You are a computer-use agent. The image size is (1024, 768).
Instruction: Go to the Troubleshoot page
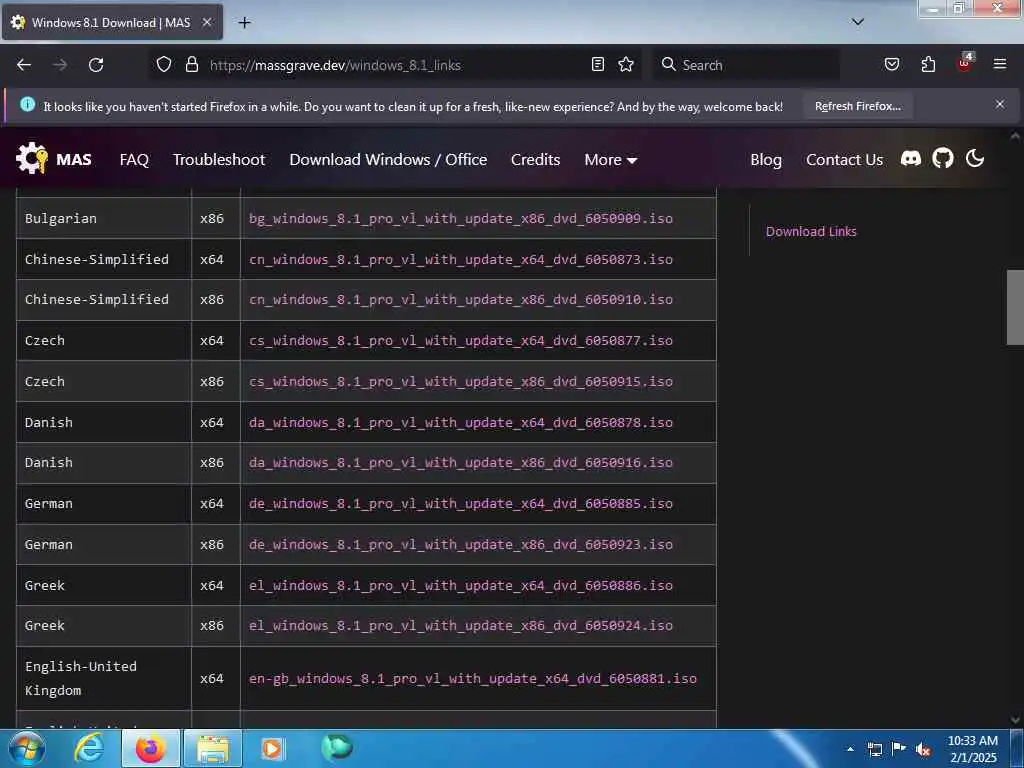click(219, 160)
